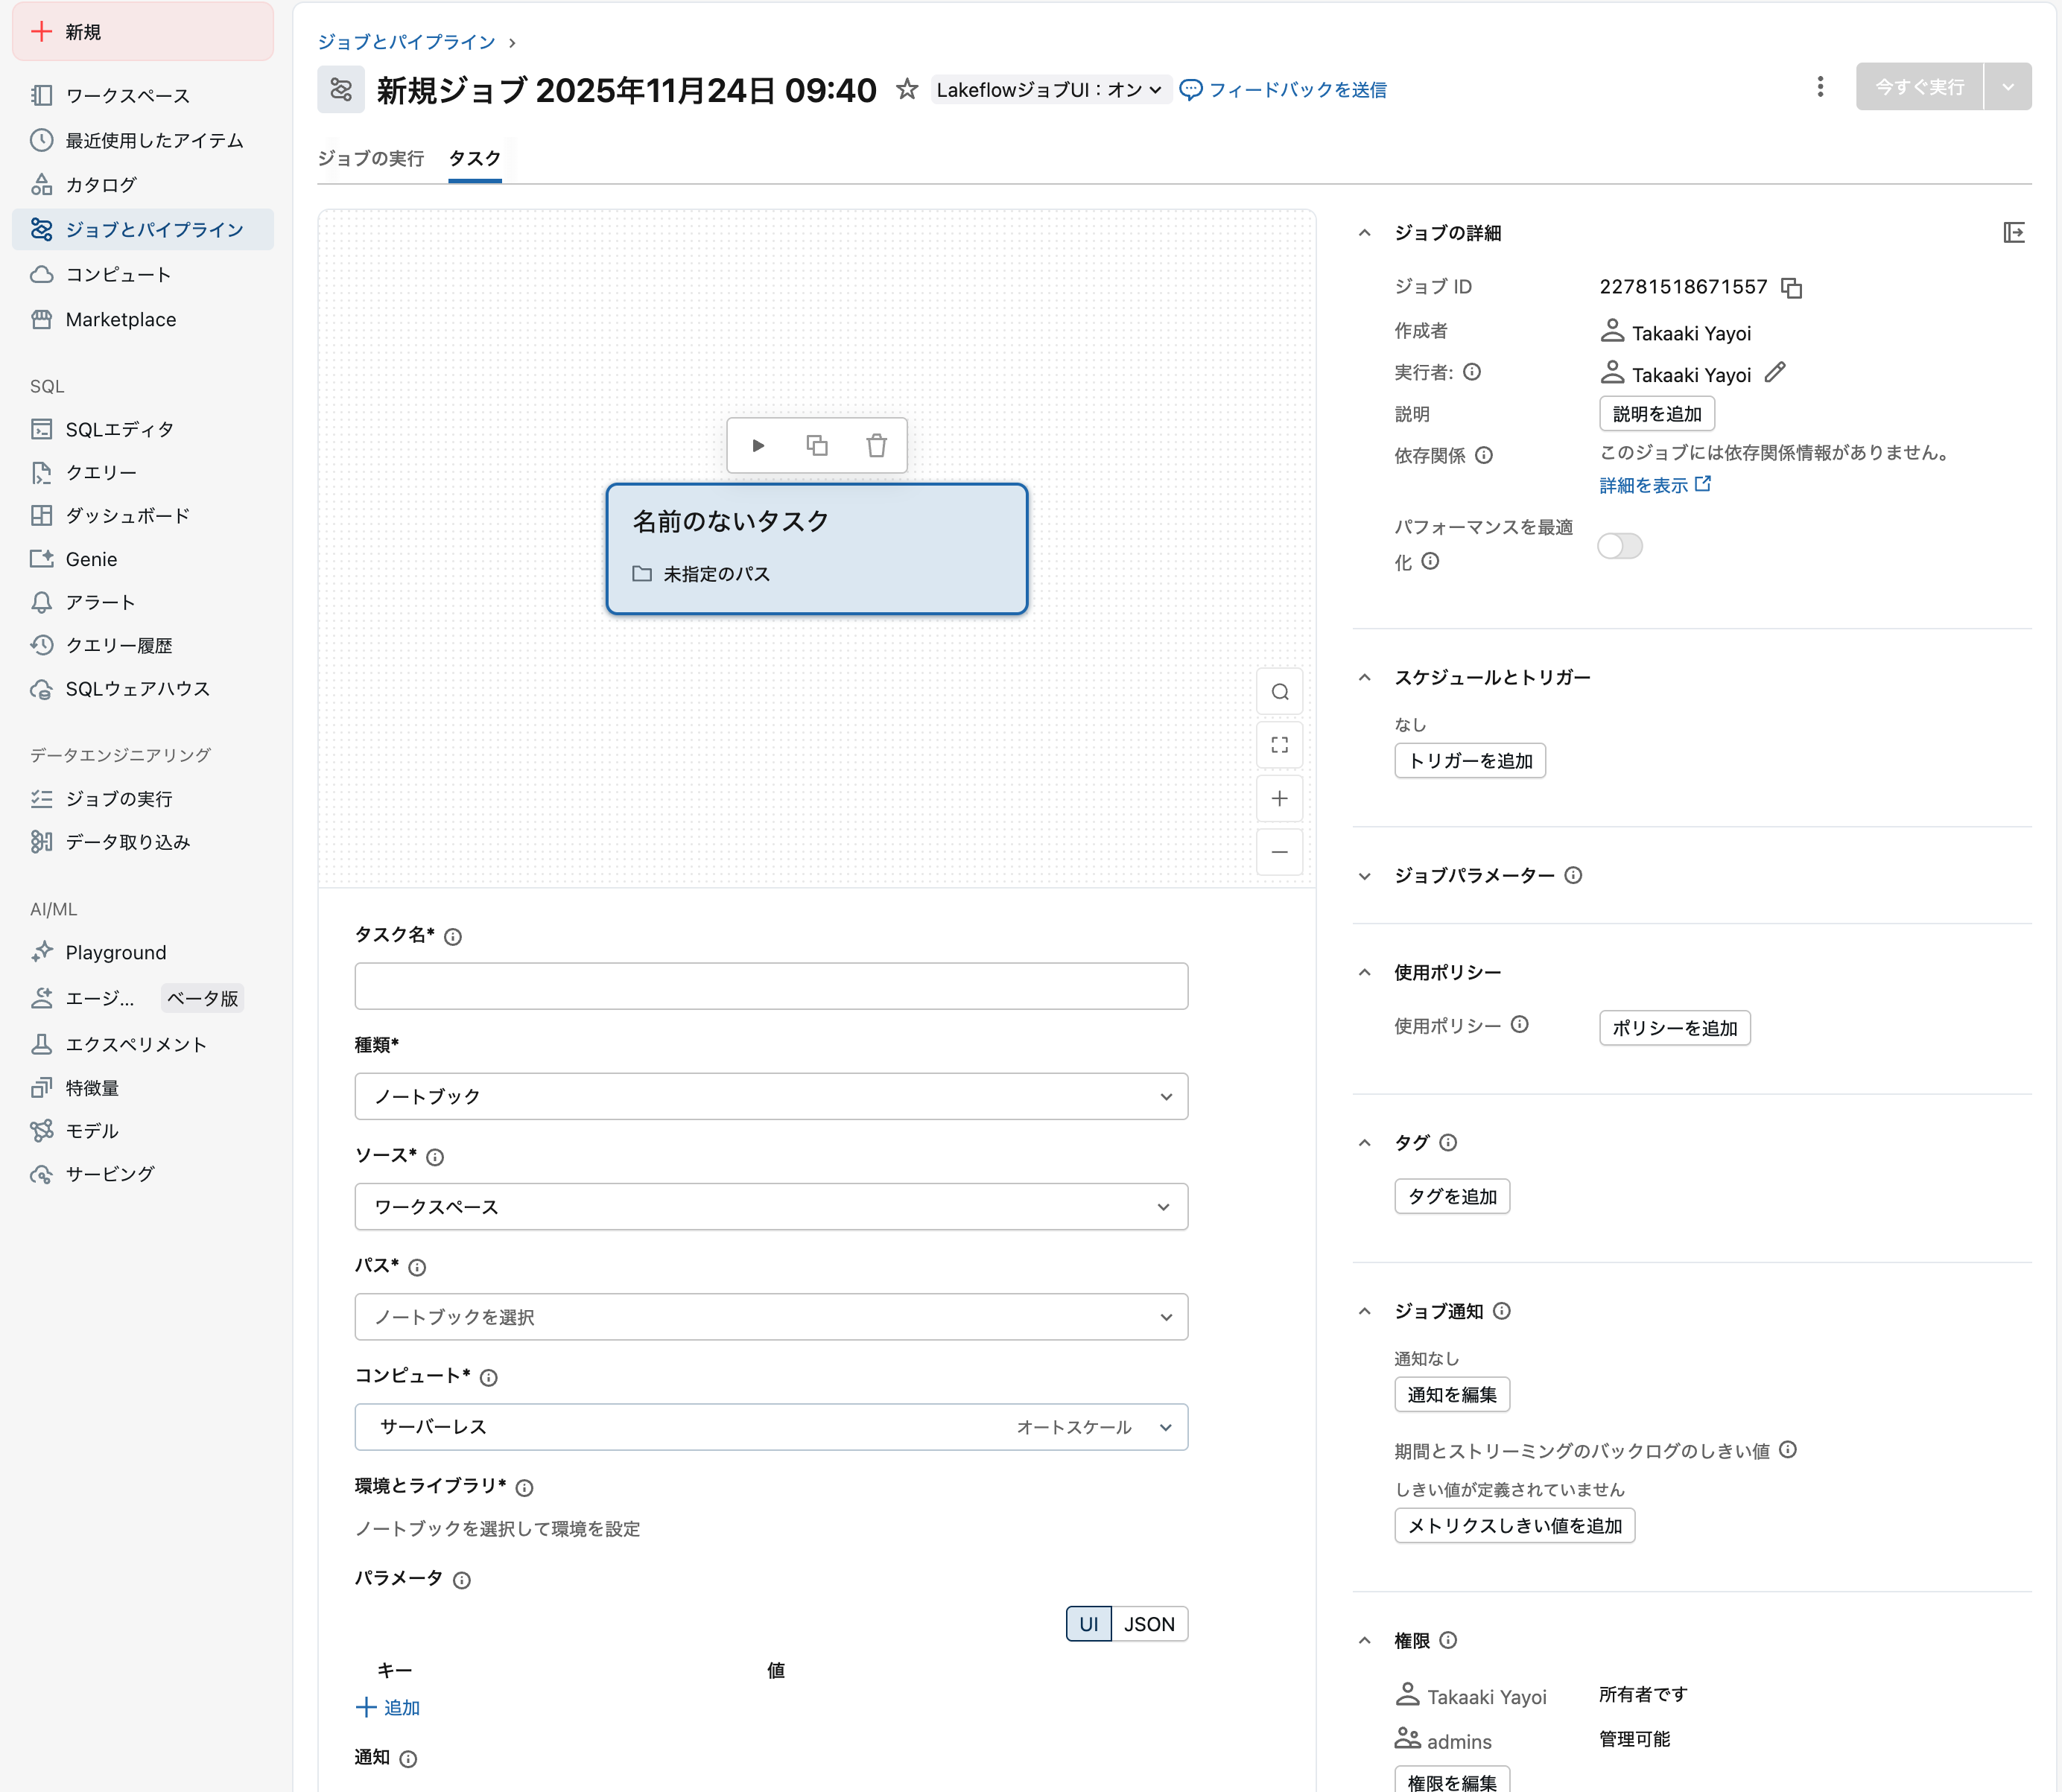Viewport: 2062px width, 1792px height.
Task: Open the 詳細を表示 link
Action: [1645, 484]
